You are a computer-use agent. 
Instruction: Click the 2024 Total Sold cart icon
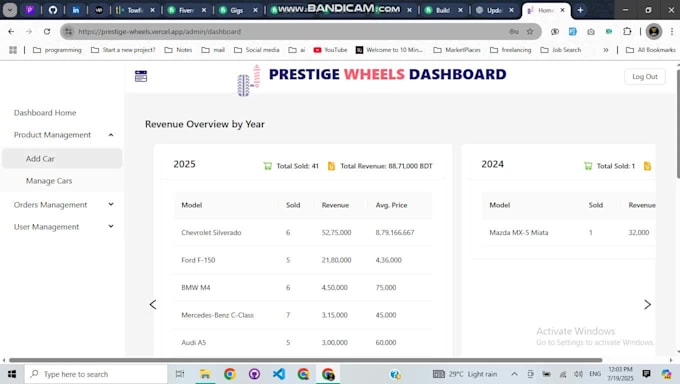pos(588,166)
